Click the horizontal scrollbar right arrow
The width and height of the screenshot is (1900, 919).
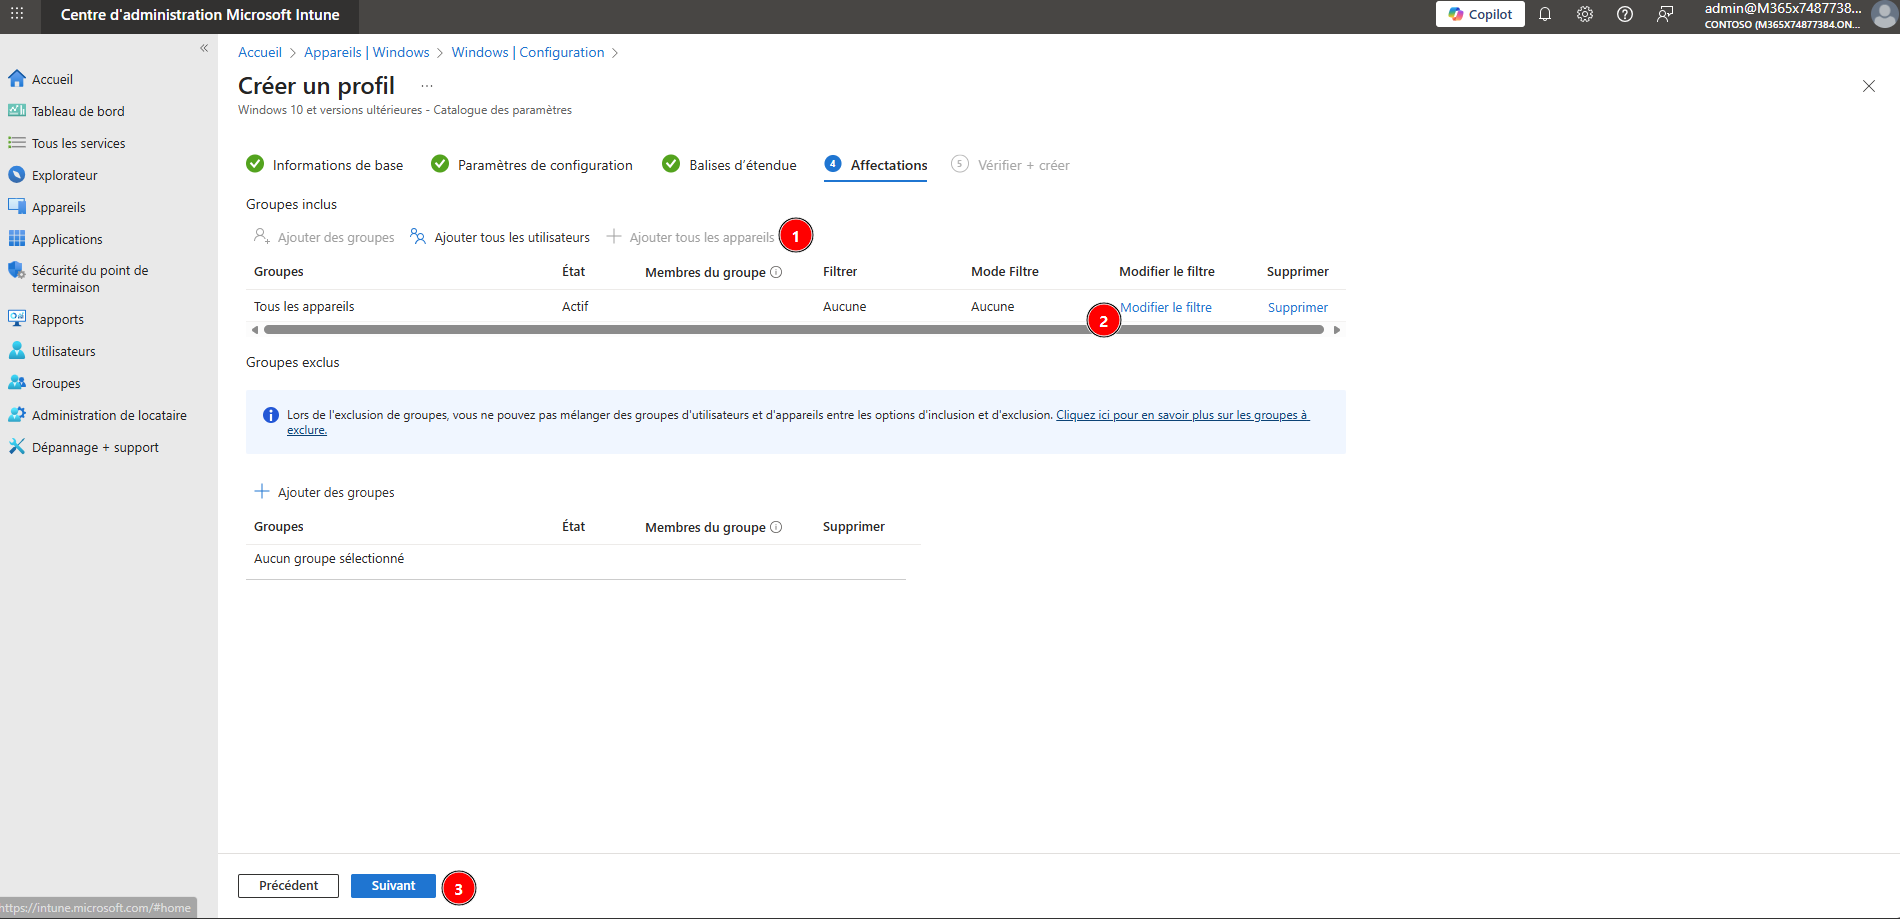(x=1337, y=329)
